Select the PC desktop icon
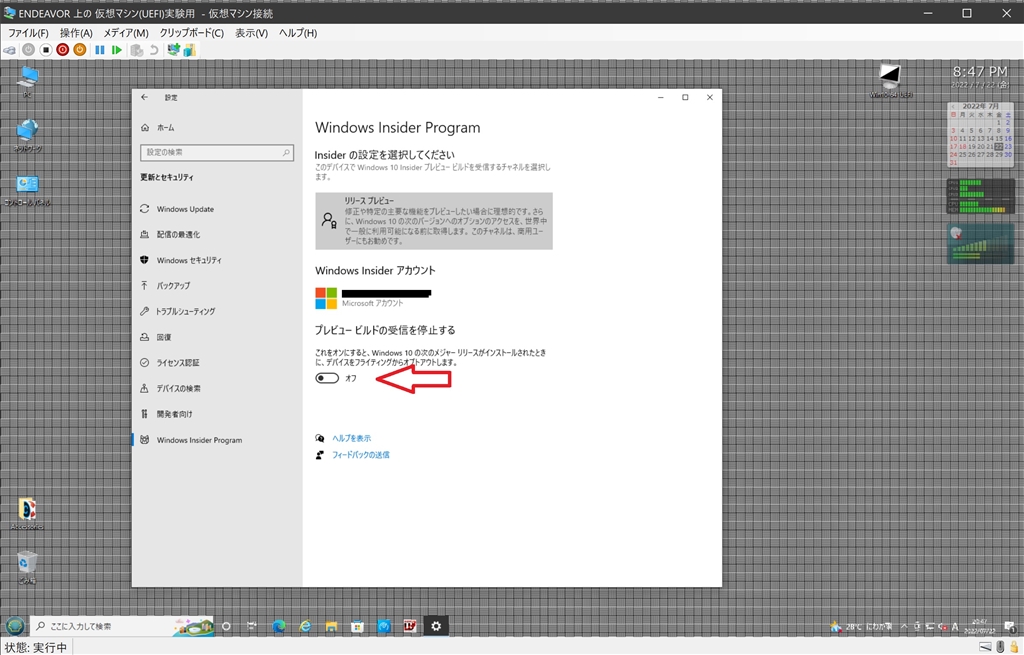The width and height of the screenshot is (1024, 655). tap(27, 82)
